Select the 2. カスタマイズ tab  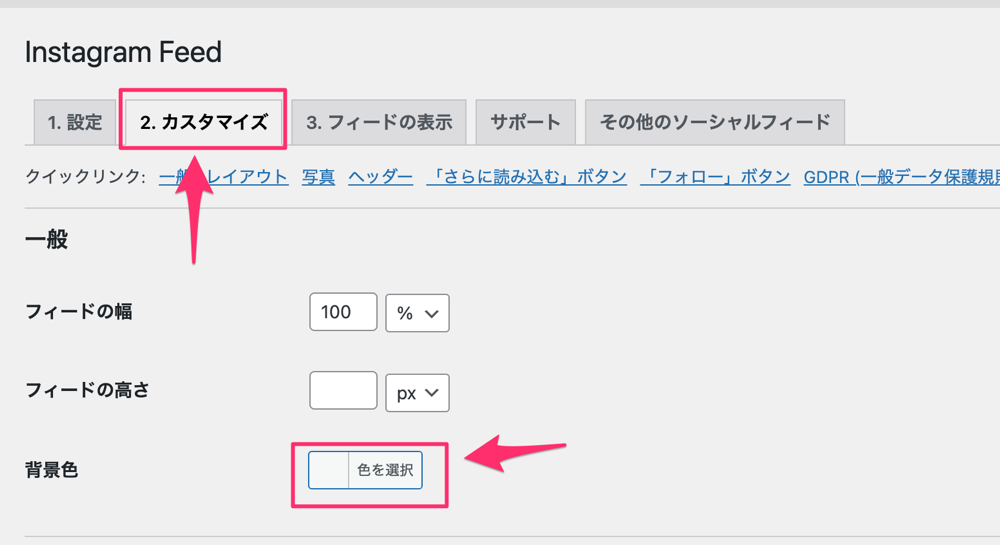click(203, 122)
